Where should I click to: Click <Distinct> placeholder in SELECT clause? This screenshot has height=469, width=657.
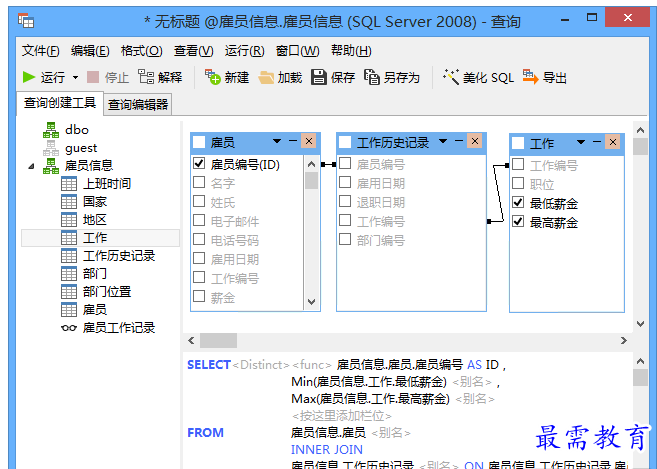click(x=261, y=365)
